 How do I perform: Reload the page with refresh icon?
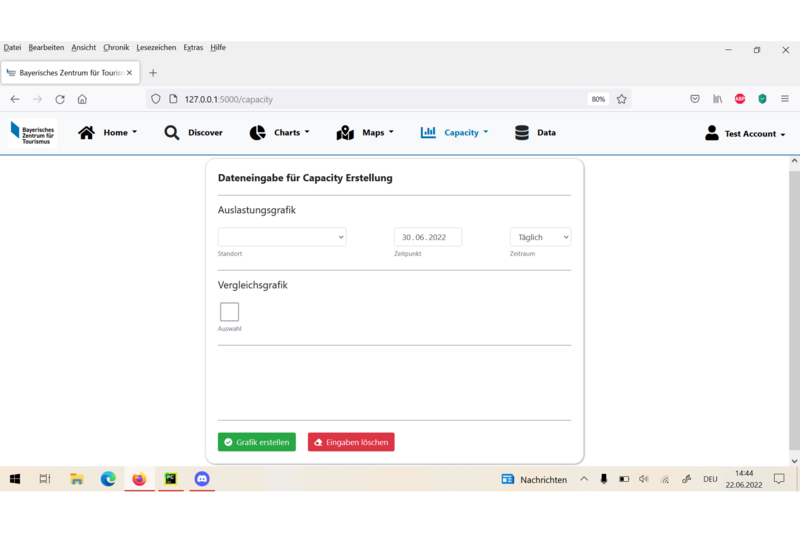click(x=60, y=99)
